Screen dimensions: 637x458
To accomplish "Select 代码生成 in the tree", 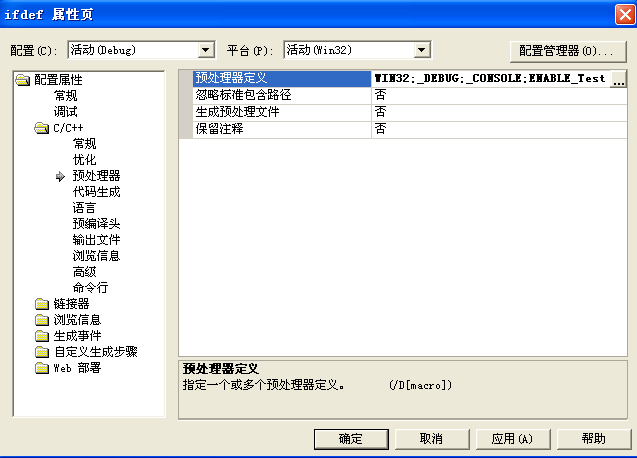I will (96, 192).
